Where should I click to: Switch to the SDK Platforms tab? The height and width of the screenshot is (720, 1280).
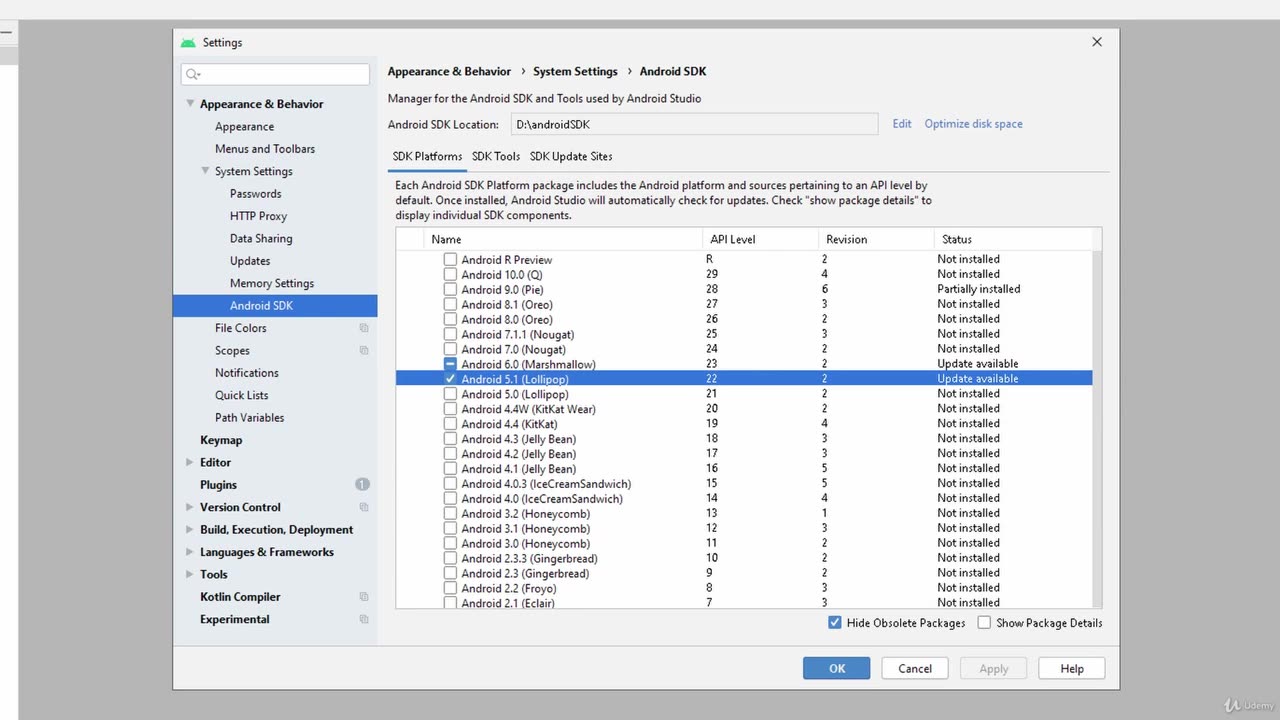click(427, 156)
